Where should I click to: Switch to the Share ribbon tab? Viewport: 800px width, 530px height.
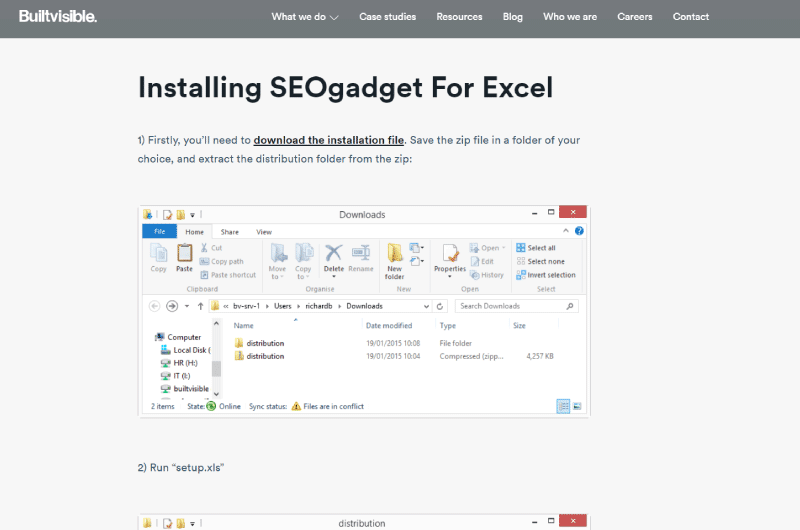click(x=230, y=232)
